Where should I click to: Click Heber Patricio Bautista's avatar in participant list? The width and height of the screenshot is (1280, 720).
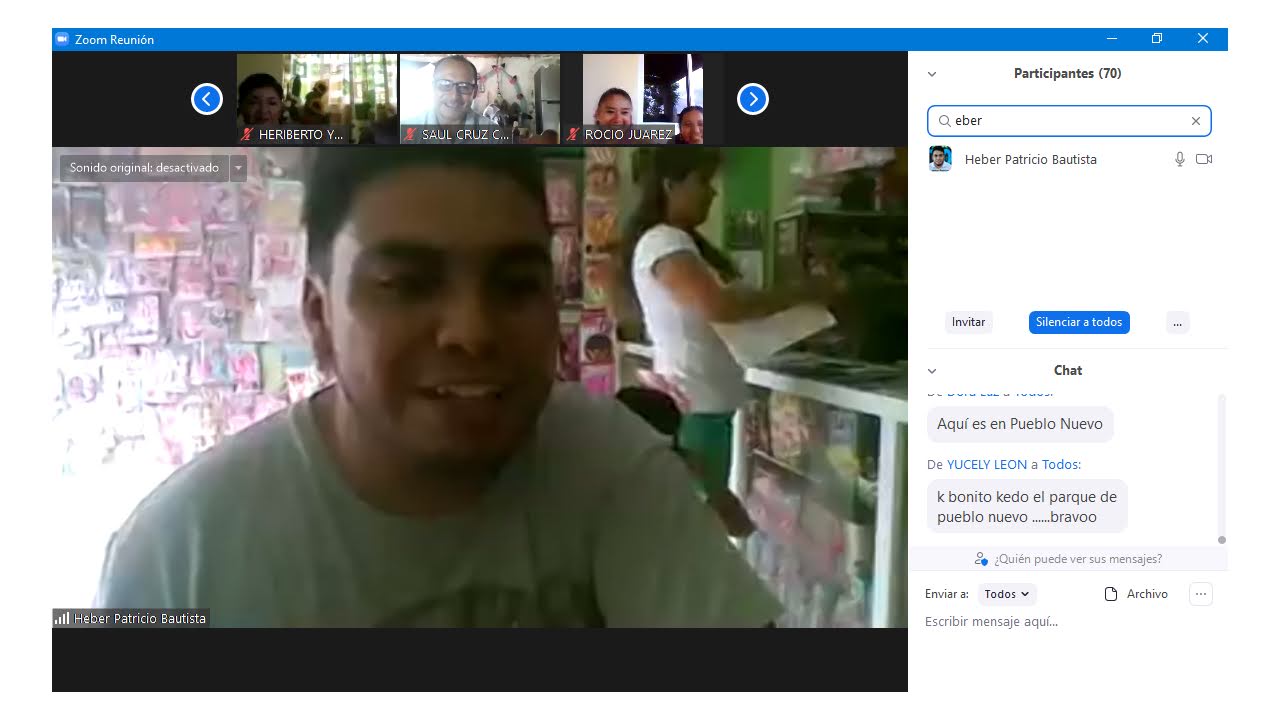tap(940, 159)
